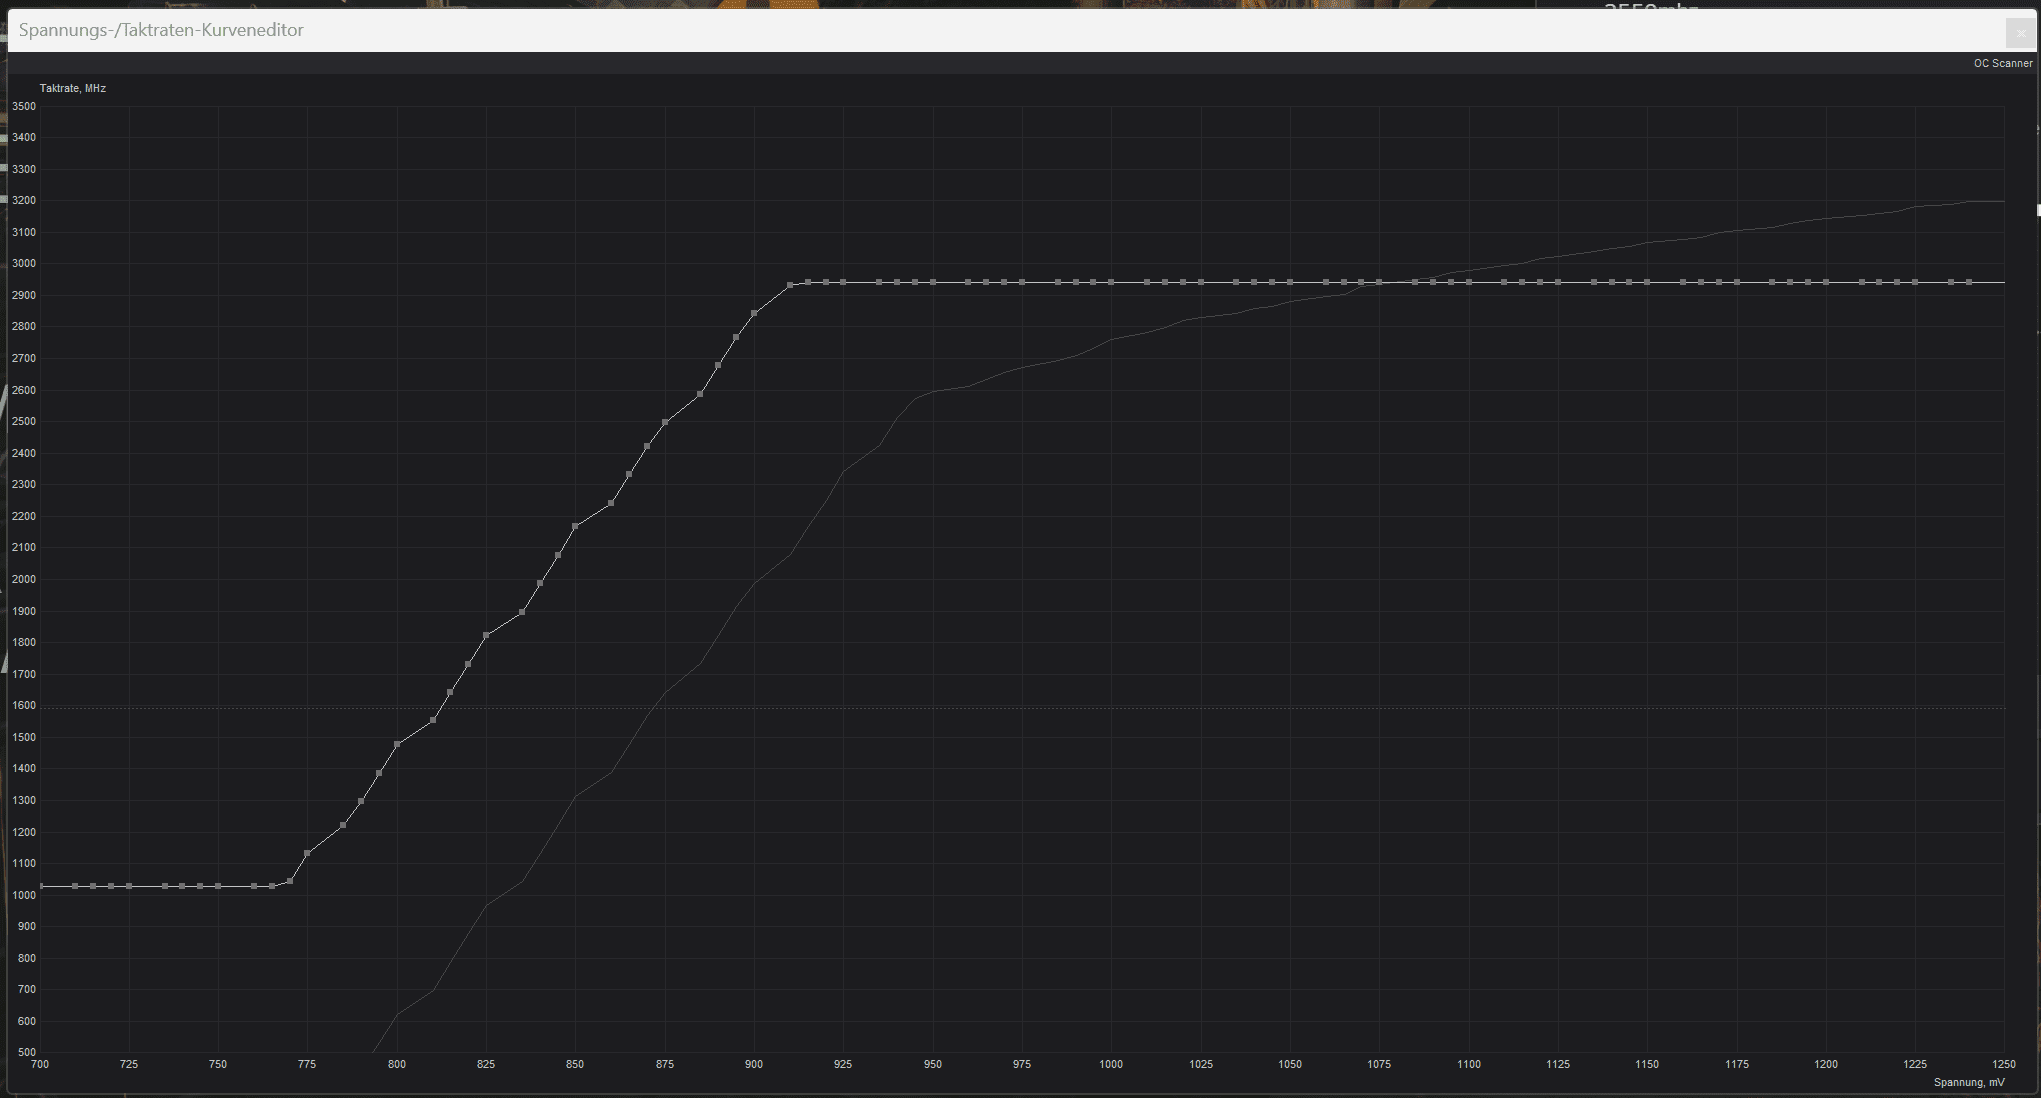Select the curve point at 900 mV
2041x1098 pixels.
(754, 313)
